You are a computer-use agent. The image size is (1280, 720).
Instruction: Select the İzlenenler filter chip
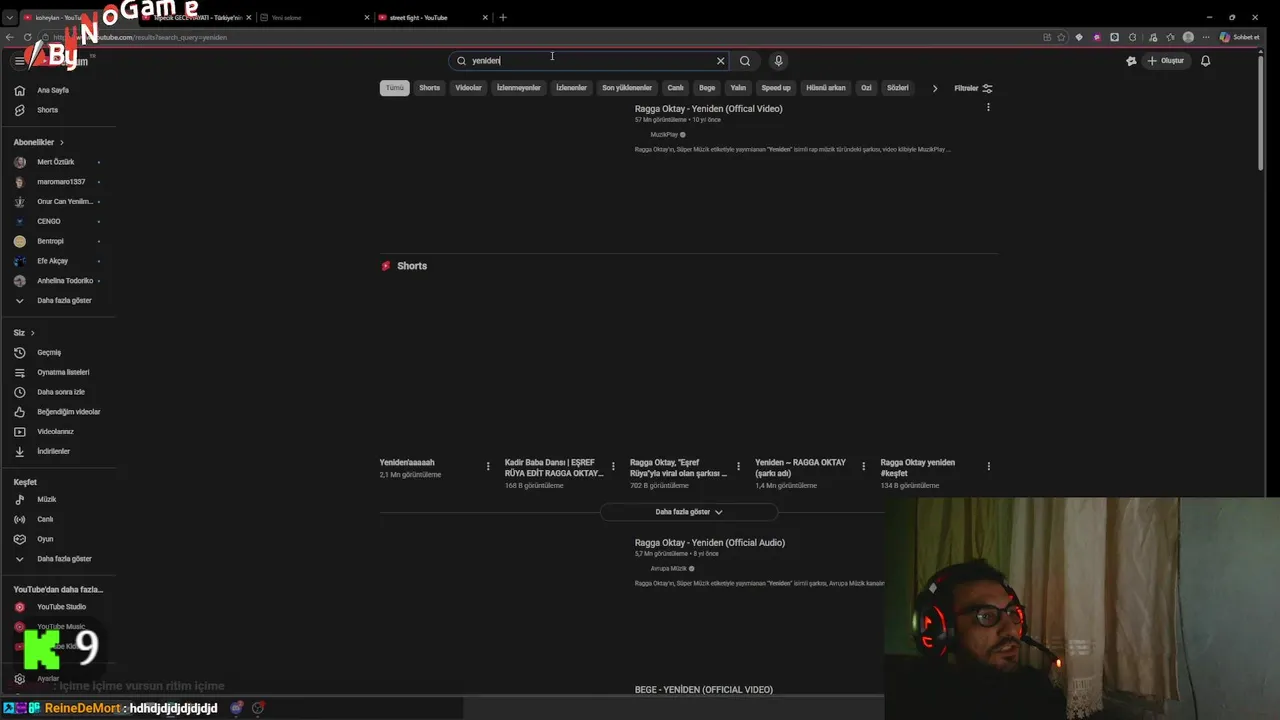coord(571,88)
